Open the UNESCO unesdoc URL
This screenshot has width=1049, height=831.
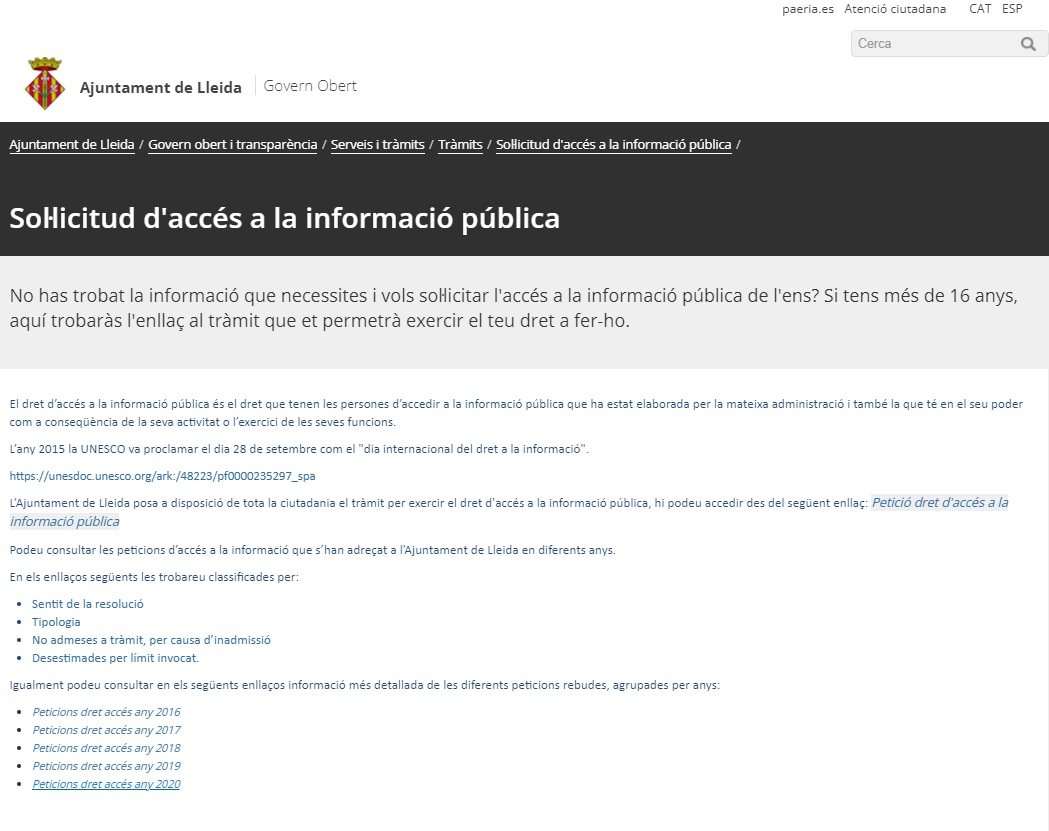162,476
